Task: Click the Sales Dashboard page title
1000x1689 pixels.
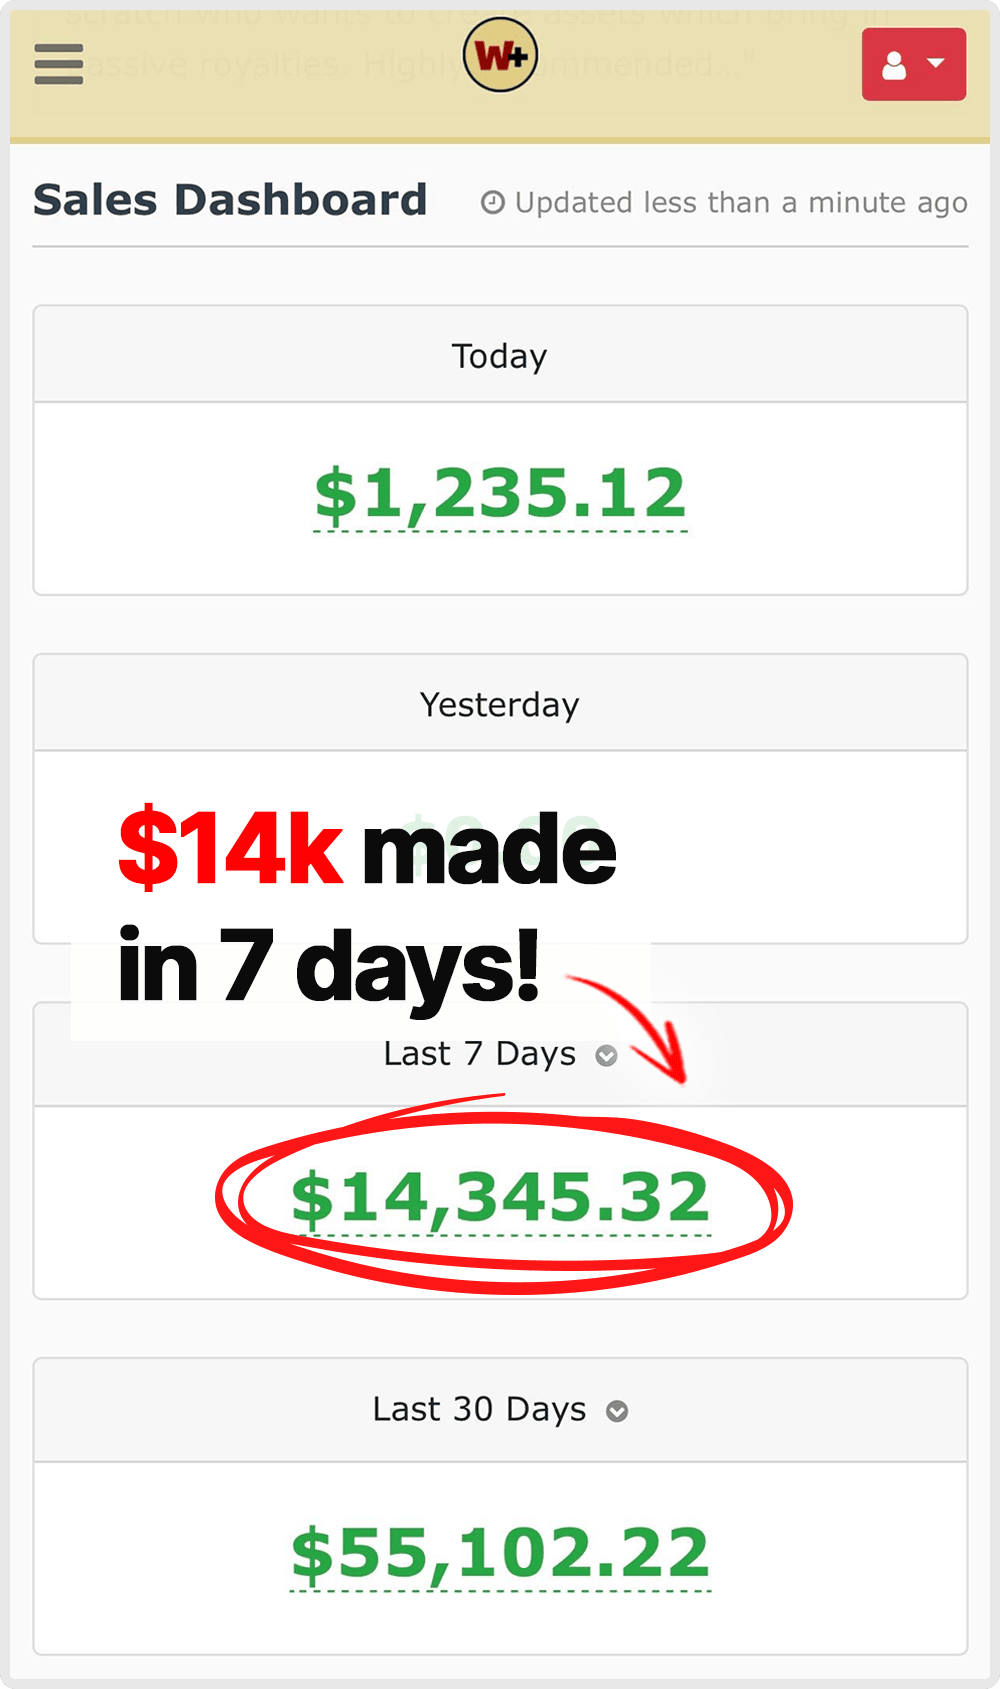Action: pyautogui.click(x=230, y=200)
